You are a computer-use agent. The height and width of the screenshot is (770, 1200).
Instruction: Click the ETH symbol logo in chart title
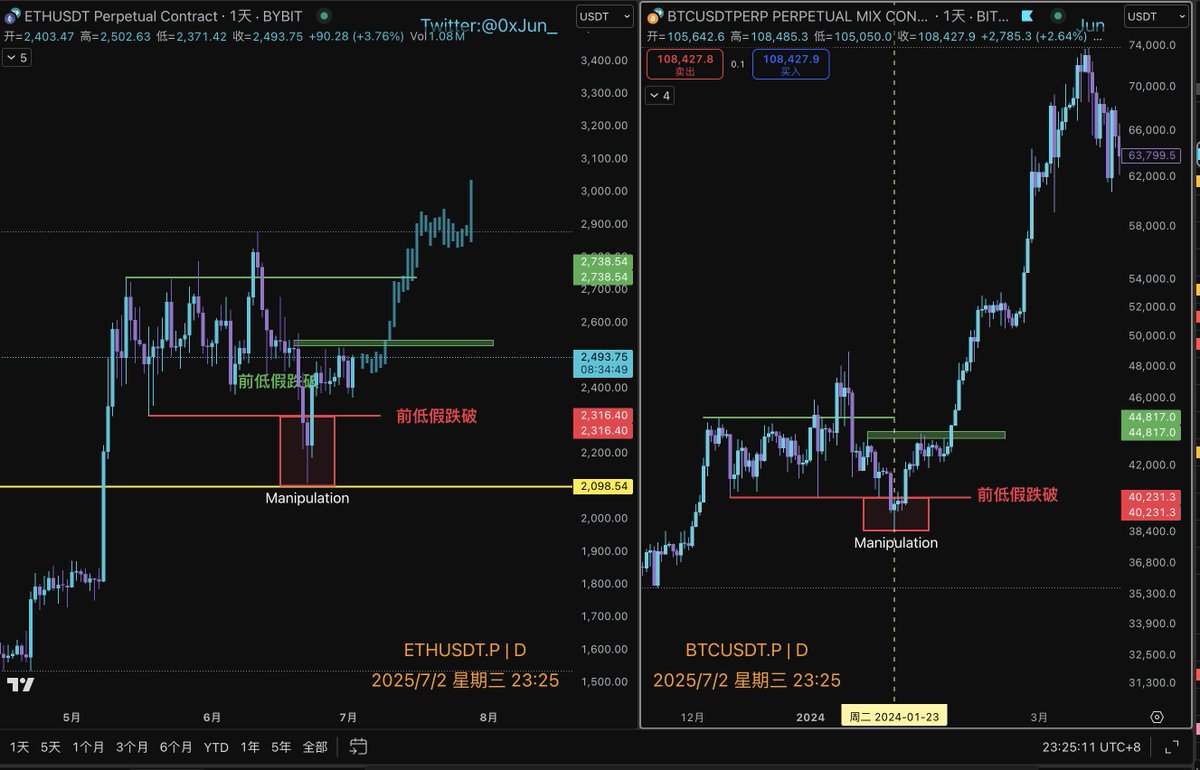pos(12,16)
